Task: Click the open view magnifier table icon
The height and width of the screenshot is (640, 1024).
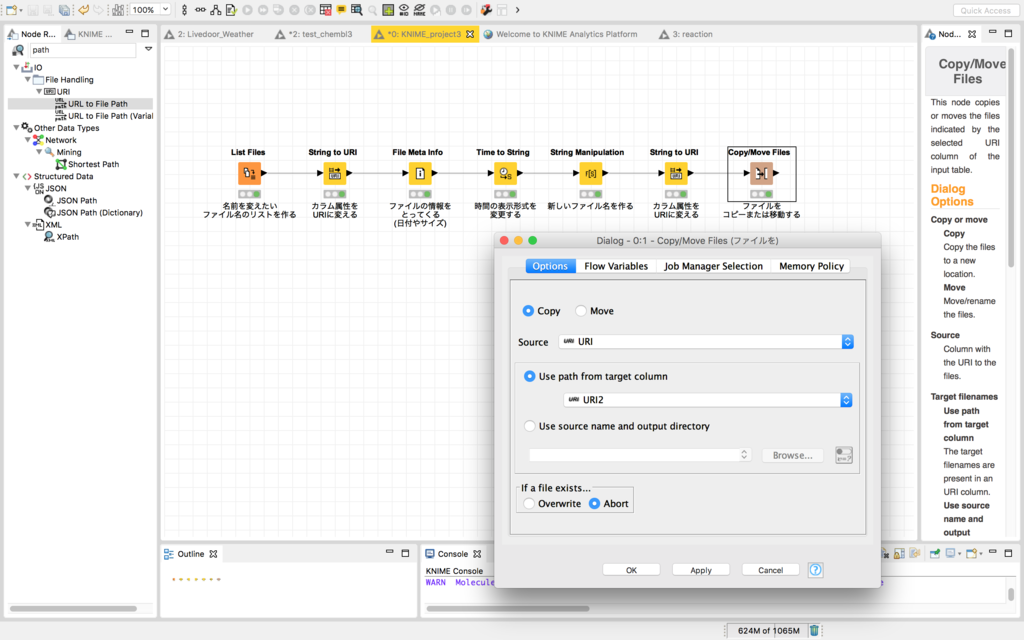Action: pos(357,10)
